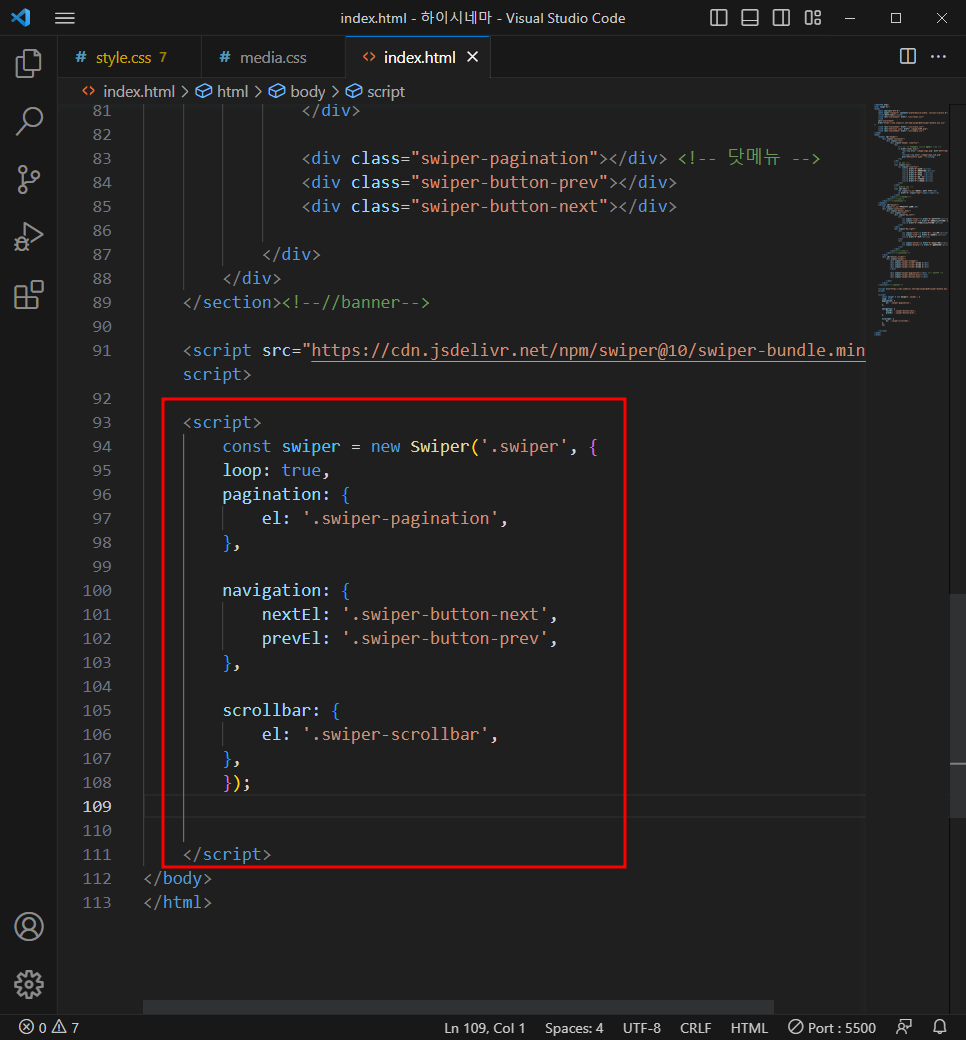Click CRLF end-of-line status item
966x1040 pixels.
tap(695, 1027)
